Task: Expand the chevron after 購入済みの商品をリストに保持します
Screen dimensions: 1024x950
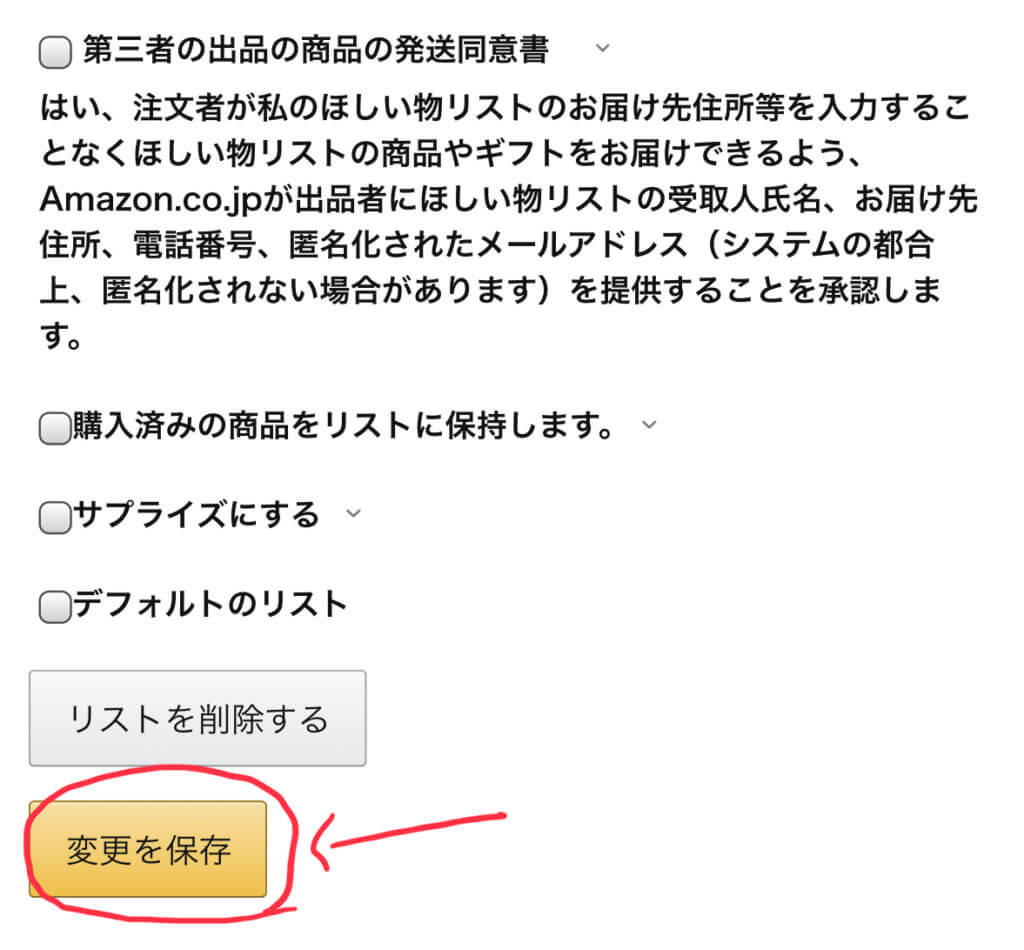Action: pos(649,424)
